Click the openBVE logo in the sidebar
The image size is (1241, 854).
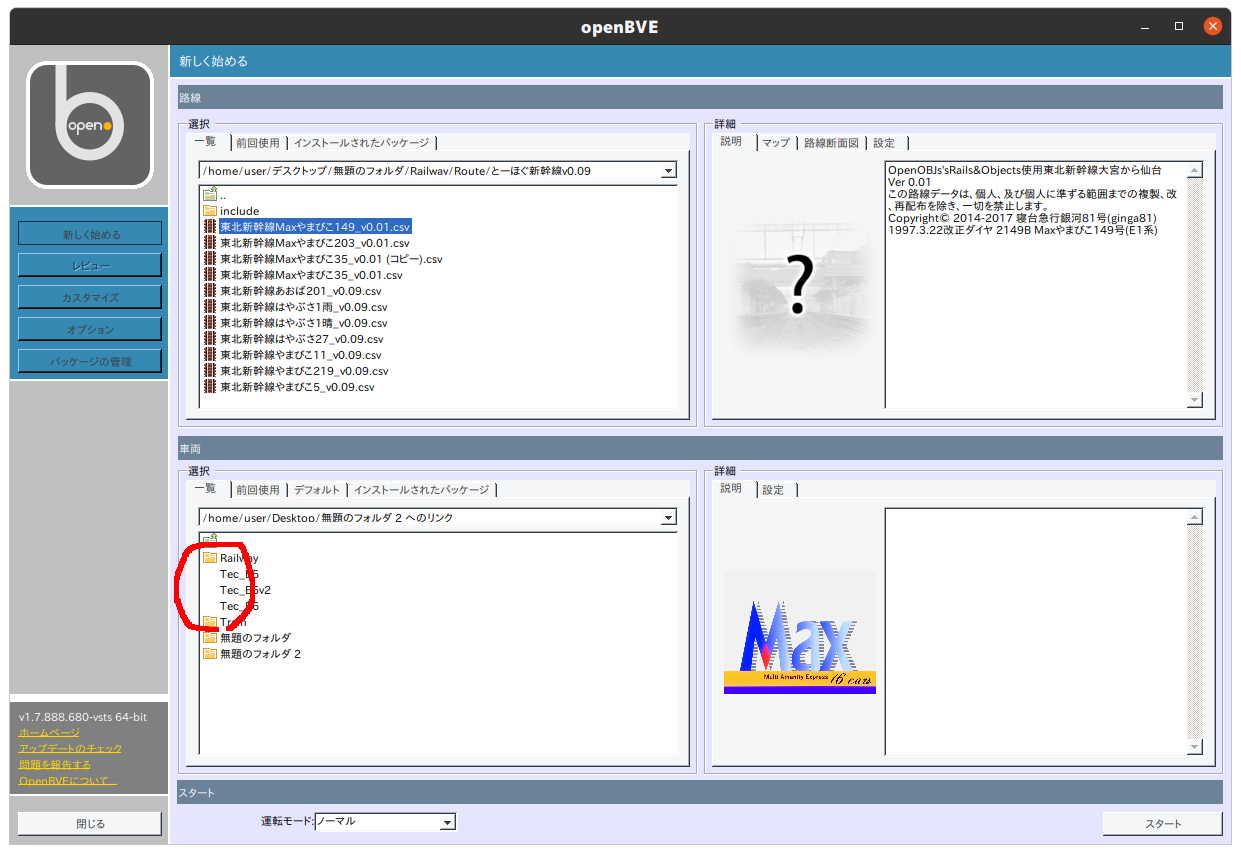(89, 124)
